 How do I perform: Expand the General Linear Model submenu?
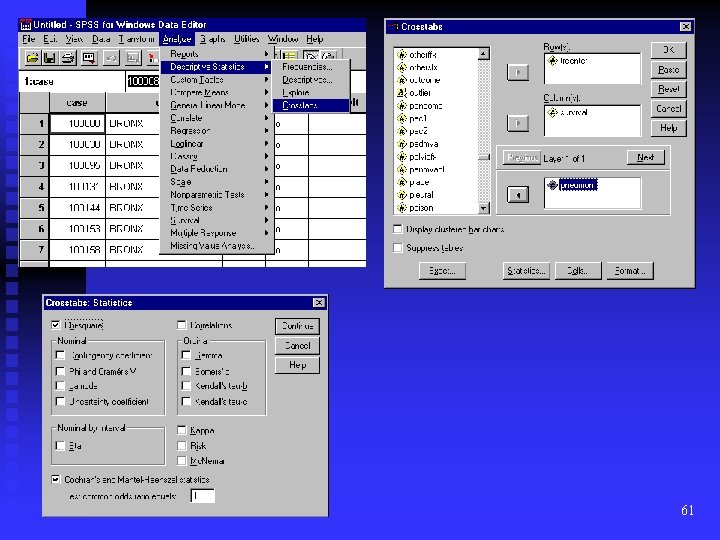click(x=217, y=105)
